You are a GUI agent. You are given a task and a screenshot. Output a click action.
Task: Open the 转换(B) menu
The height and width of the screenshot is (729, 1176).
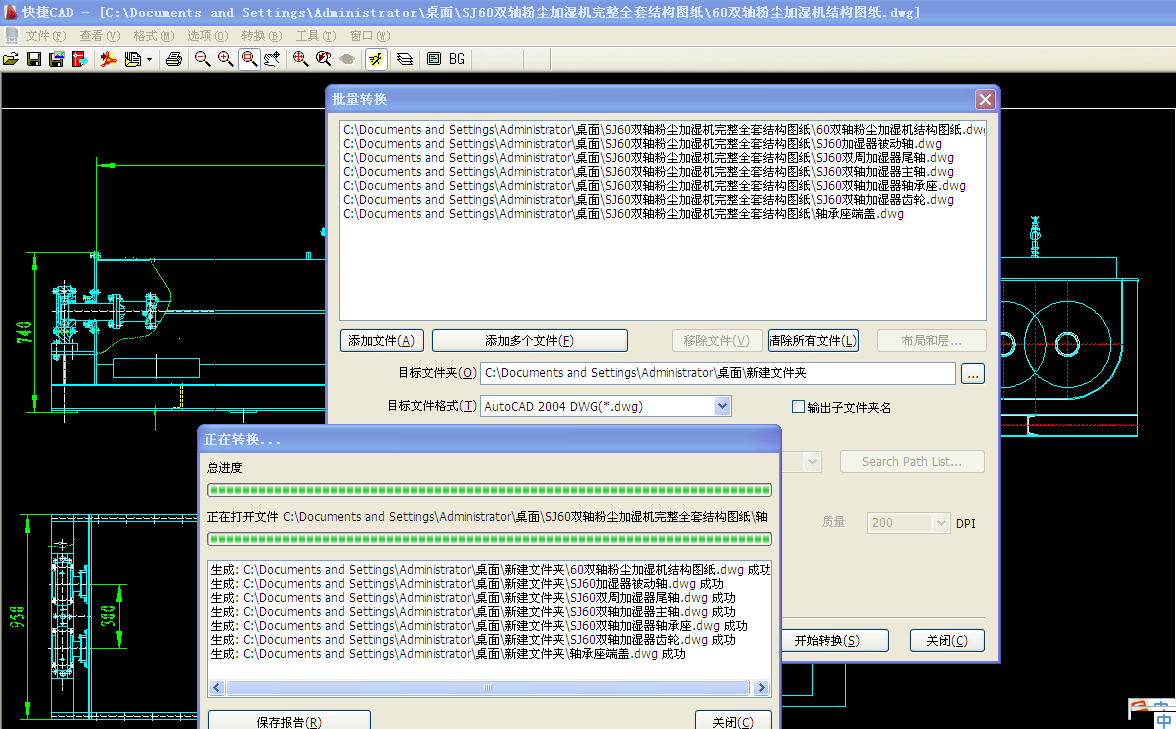[261, 36]
